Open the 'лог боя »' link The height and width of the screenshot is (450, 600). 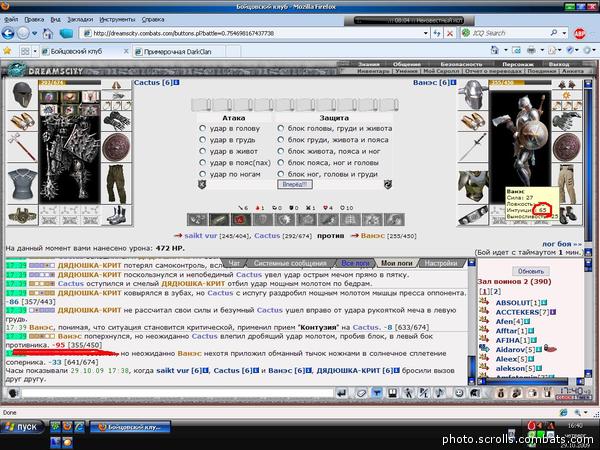coord(562,244)
